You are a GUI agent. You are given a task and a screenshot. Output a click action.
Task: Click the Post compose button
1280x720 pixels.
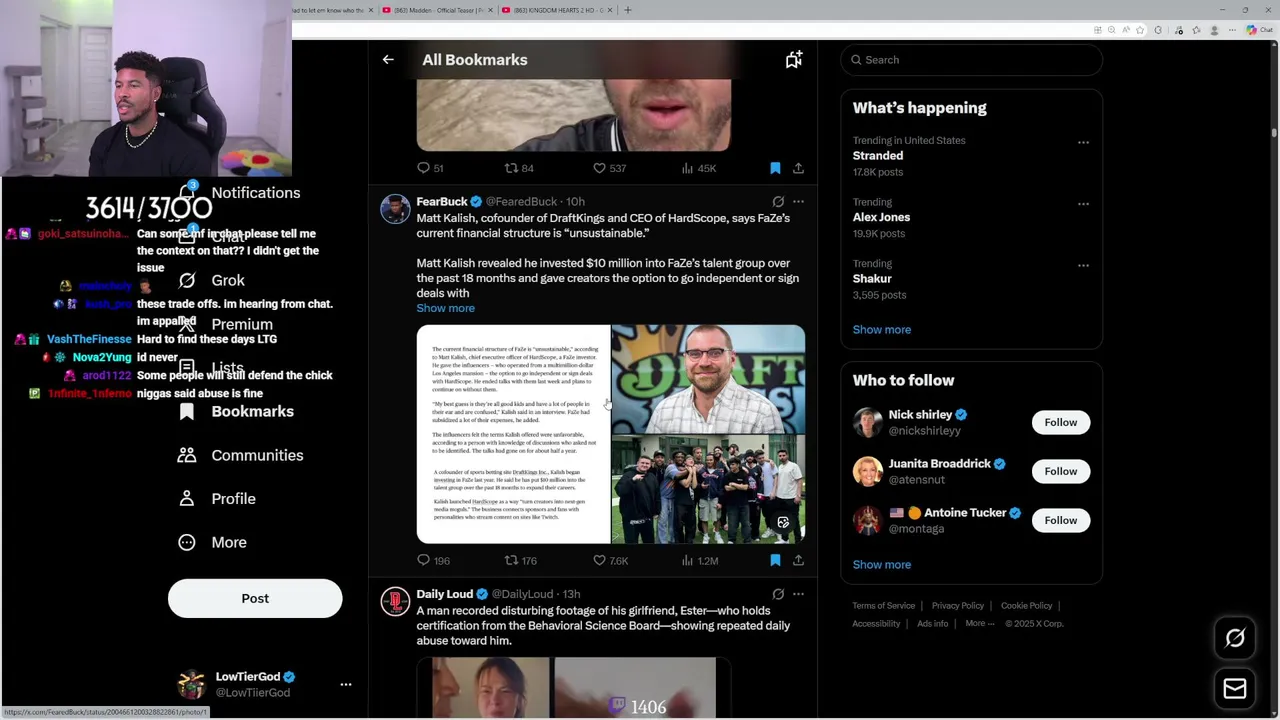coord(255,599)
